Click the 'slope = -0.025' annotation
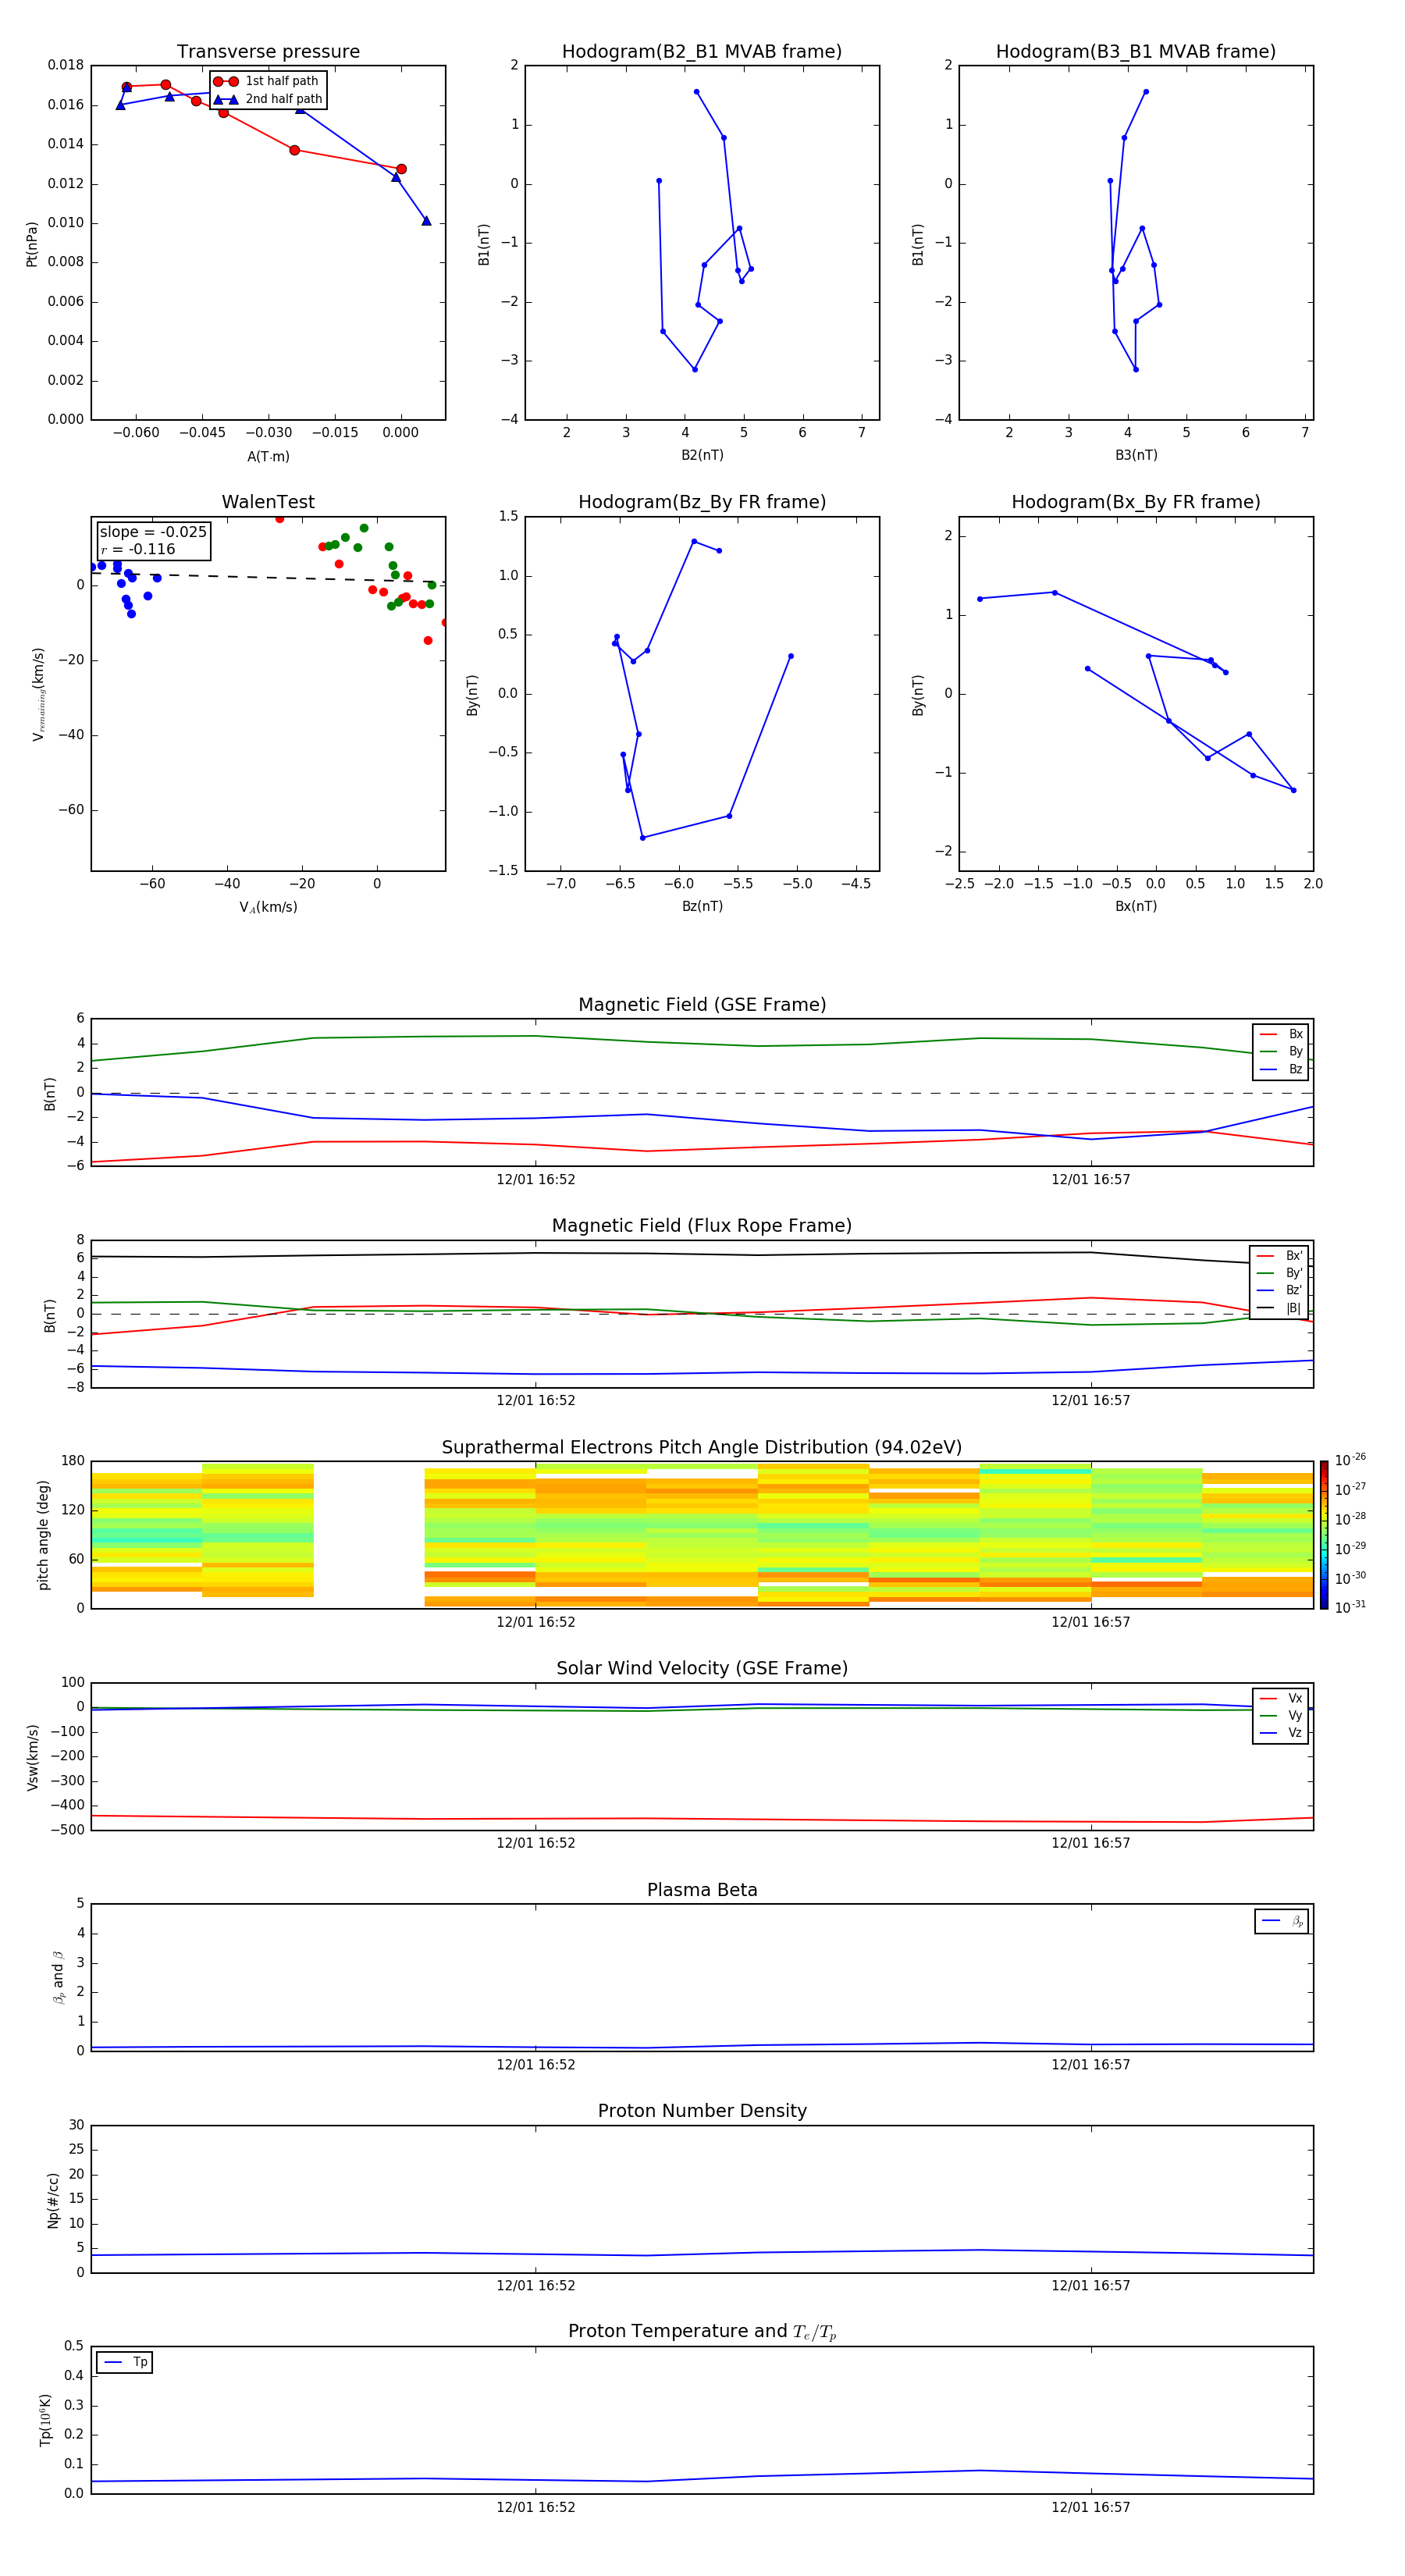Viewport: 1405px width, 2576px height. pos(153,532)
